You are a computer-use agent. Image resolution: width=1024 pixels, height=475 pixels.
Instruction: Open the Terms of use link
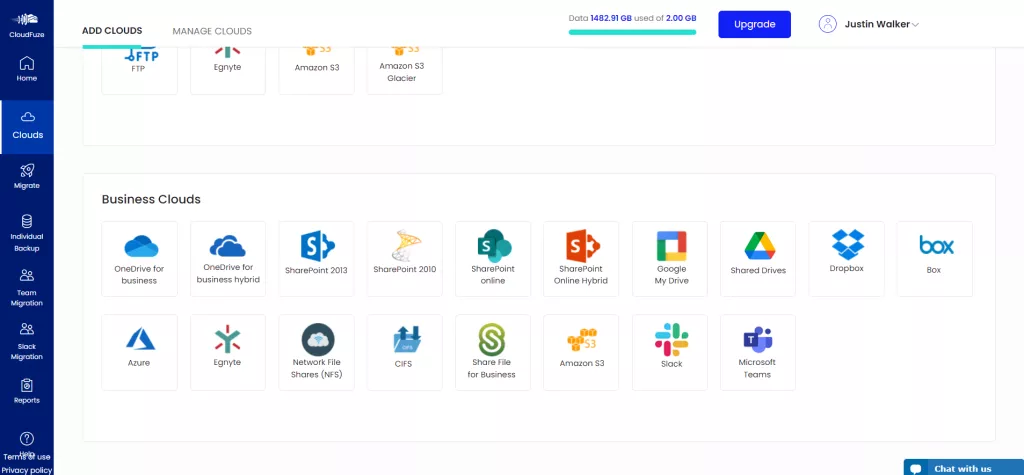click(x=27, y=457)
